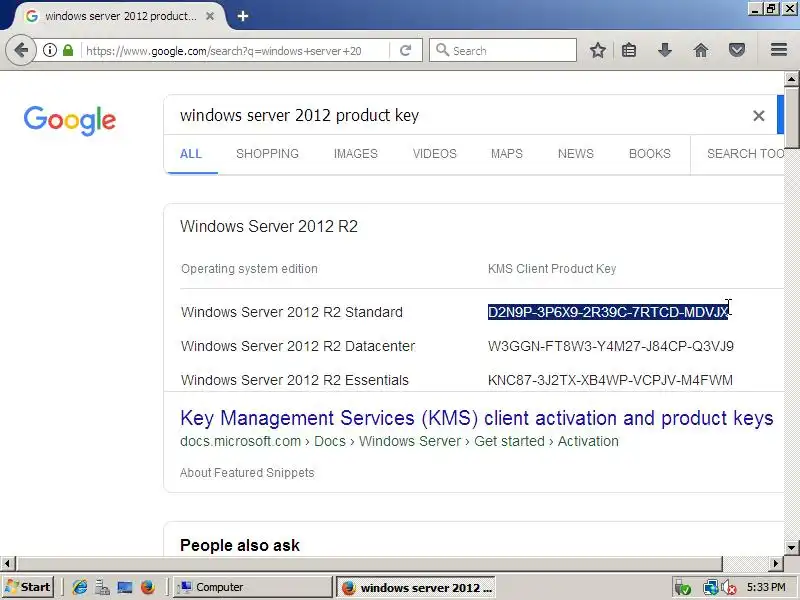Switch to the VIDEOS results tab
800x600 pixels.
pos(435,154)
